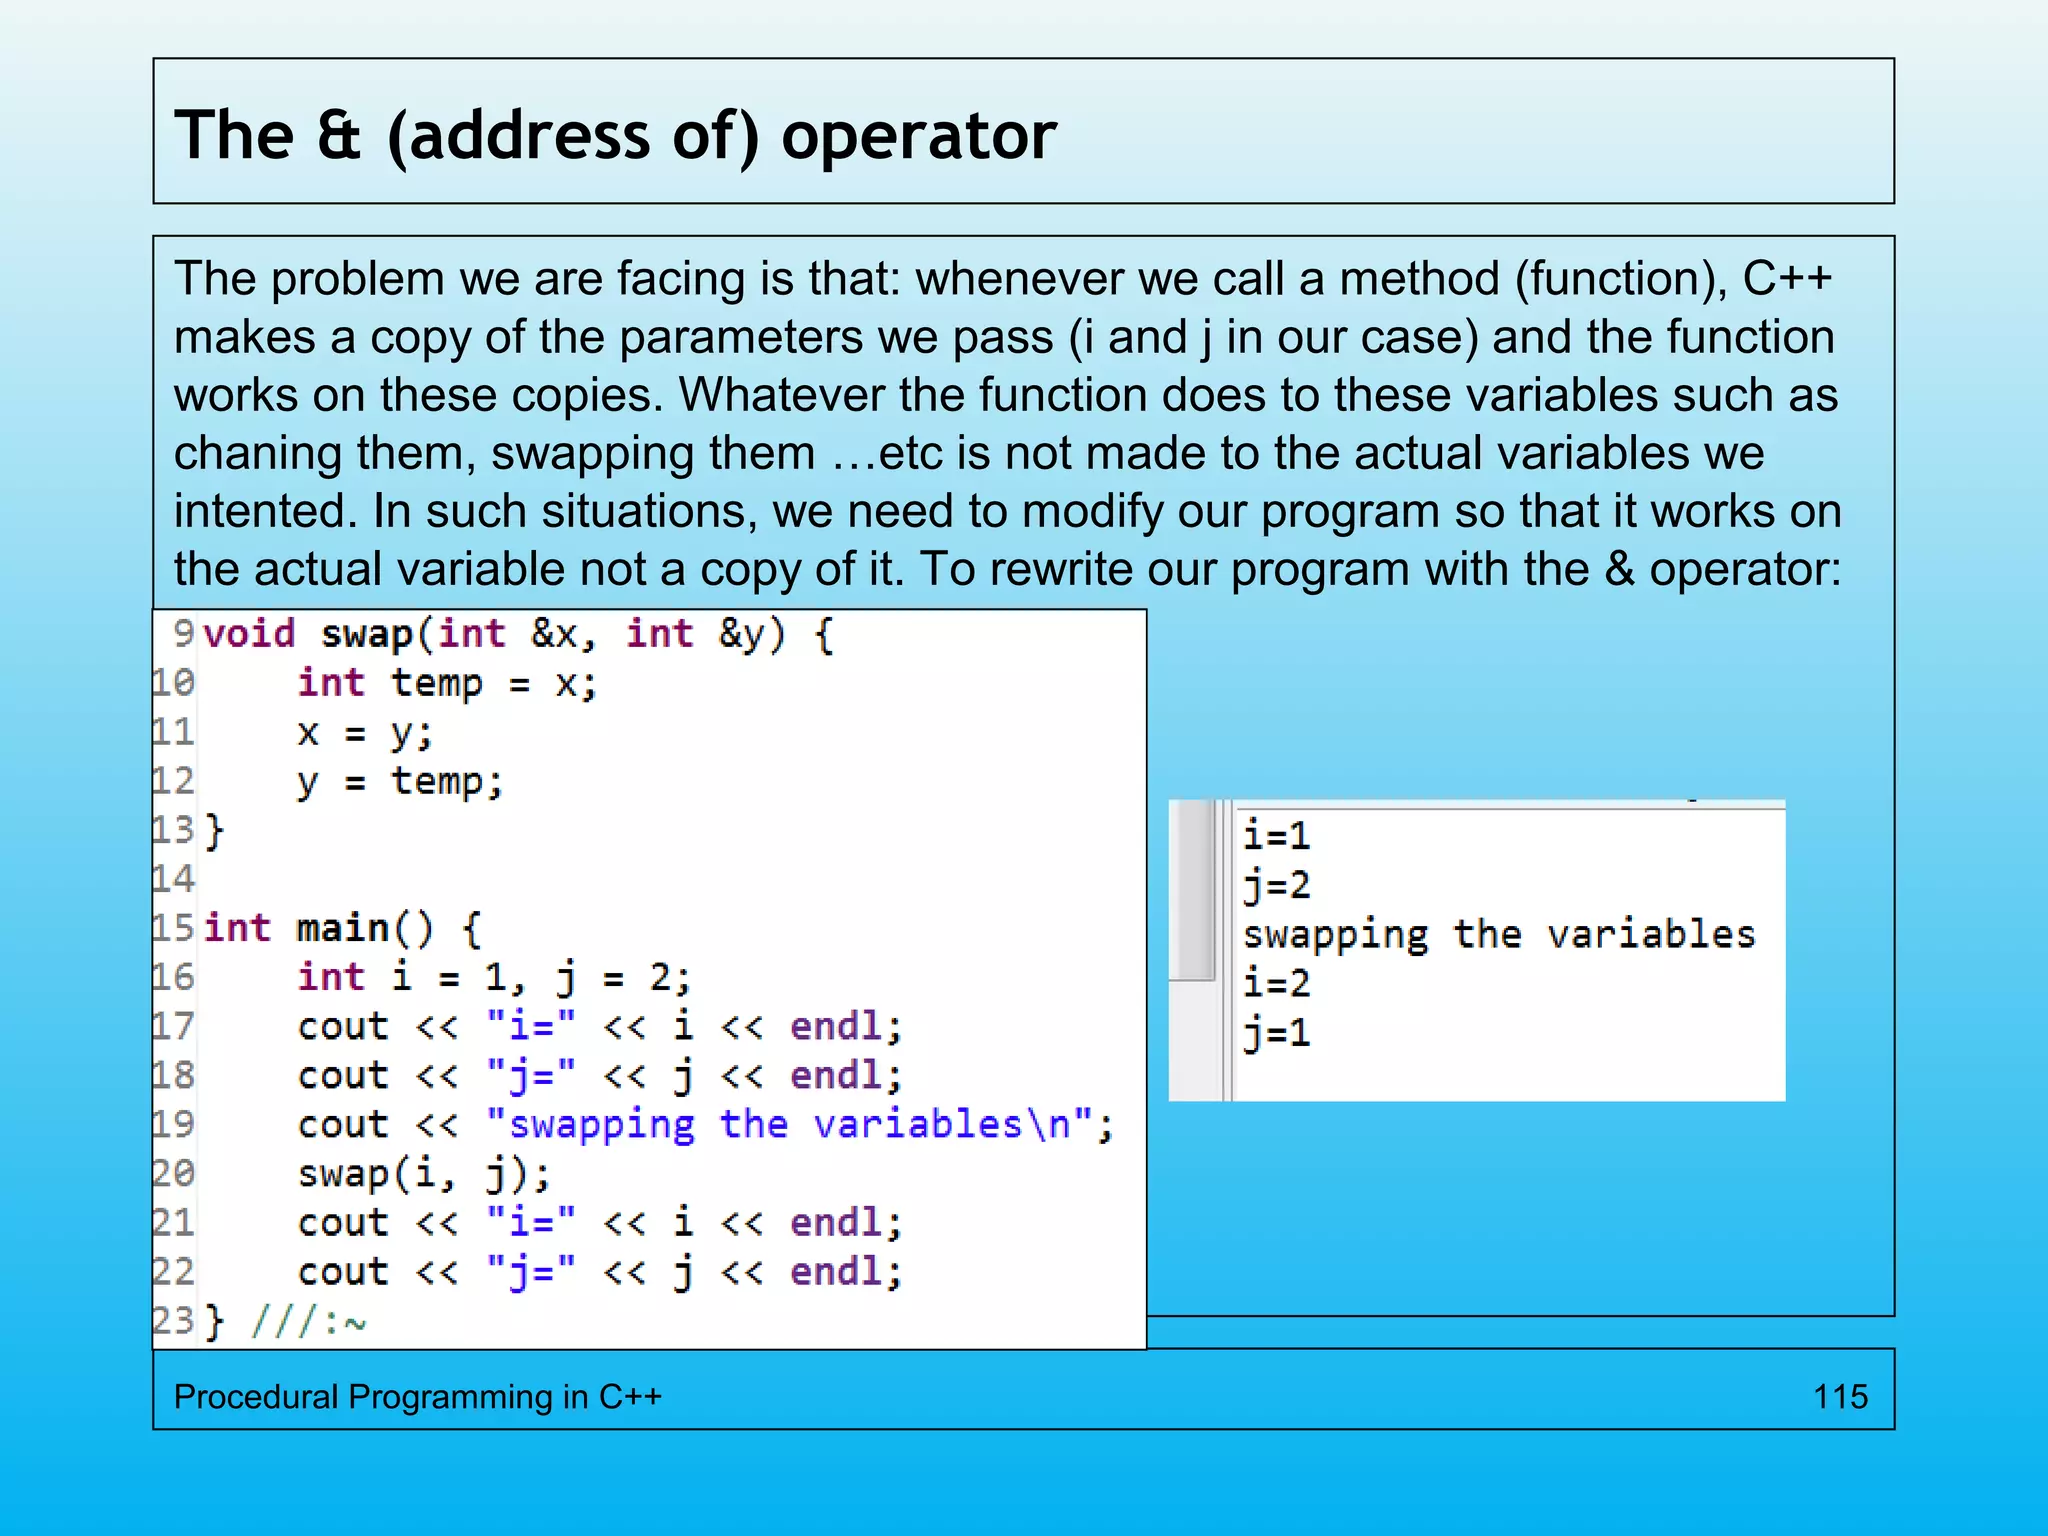Image resolution: width=2048 pixels, height=1536 pixels.
Task: Click first output line 'i=1' in console
Action: (1276, 836)
